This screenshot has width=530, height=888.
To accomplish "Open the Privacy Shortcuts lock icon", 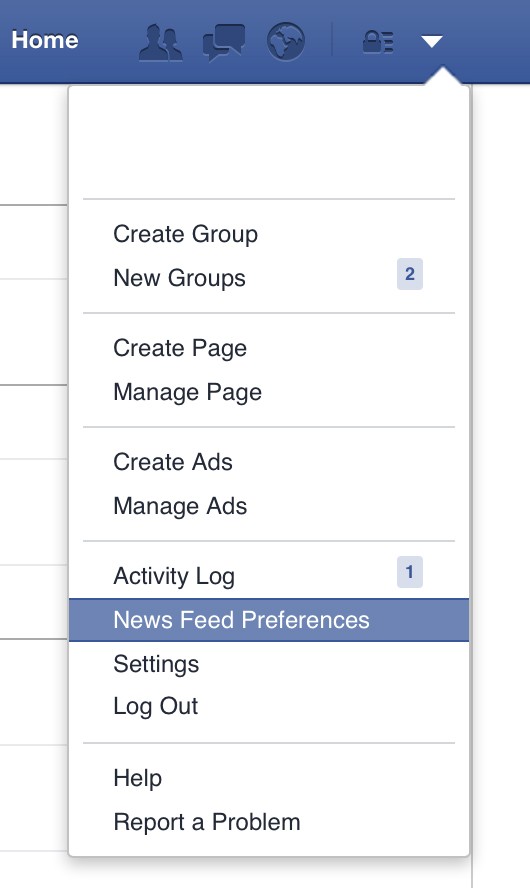I will coord(378,42).
